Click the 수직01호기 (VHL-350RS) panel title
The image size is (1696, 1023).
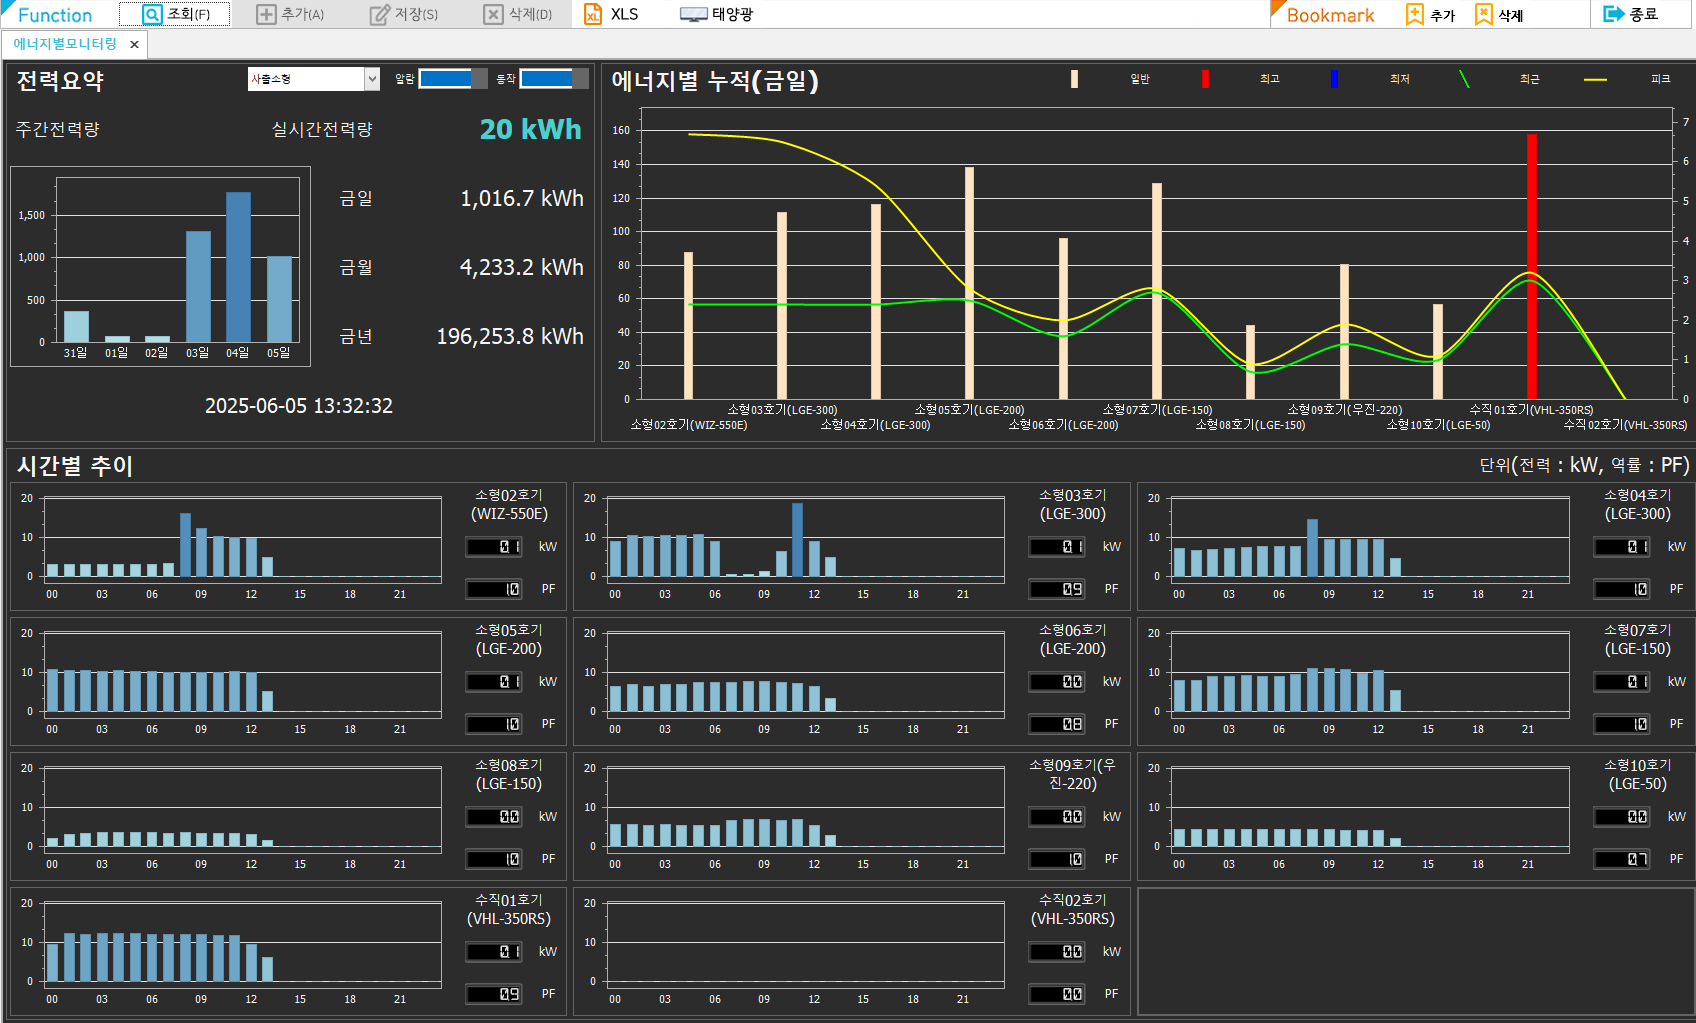coord(509,910)
